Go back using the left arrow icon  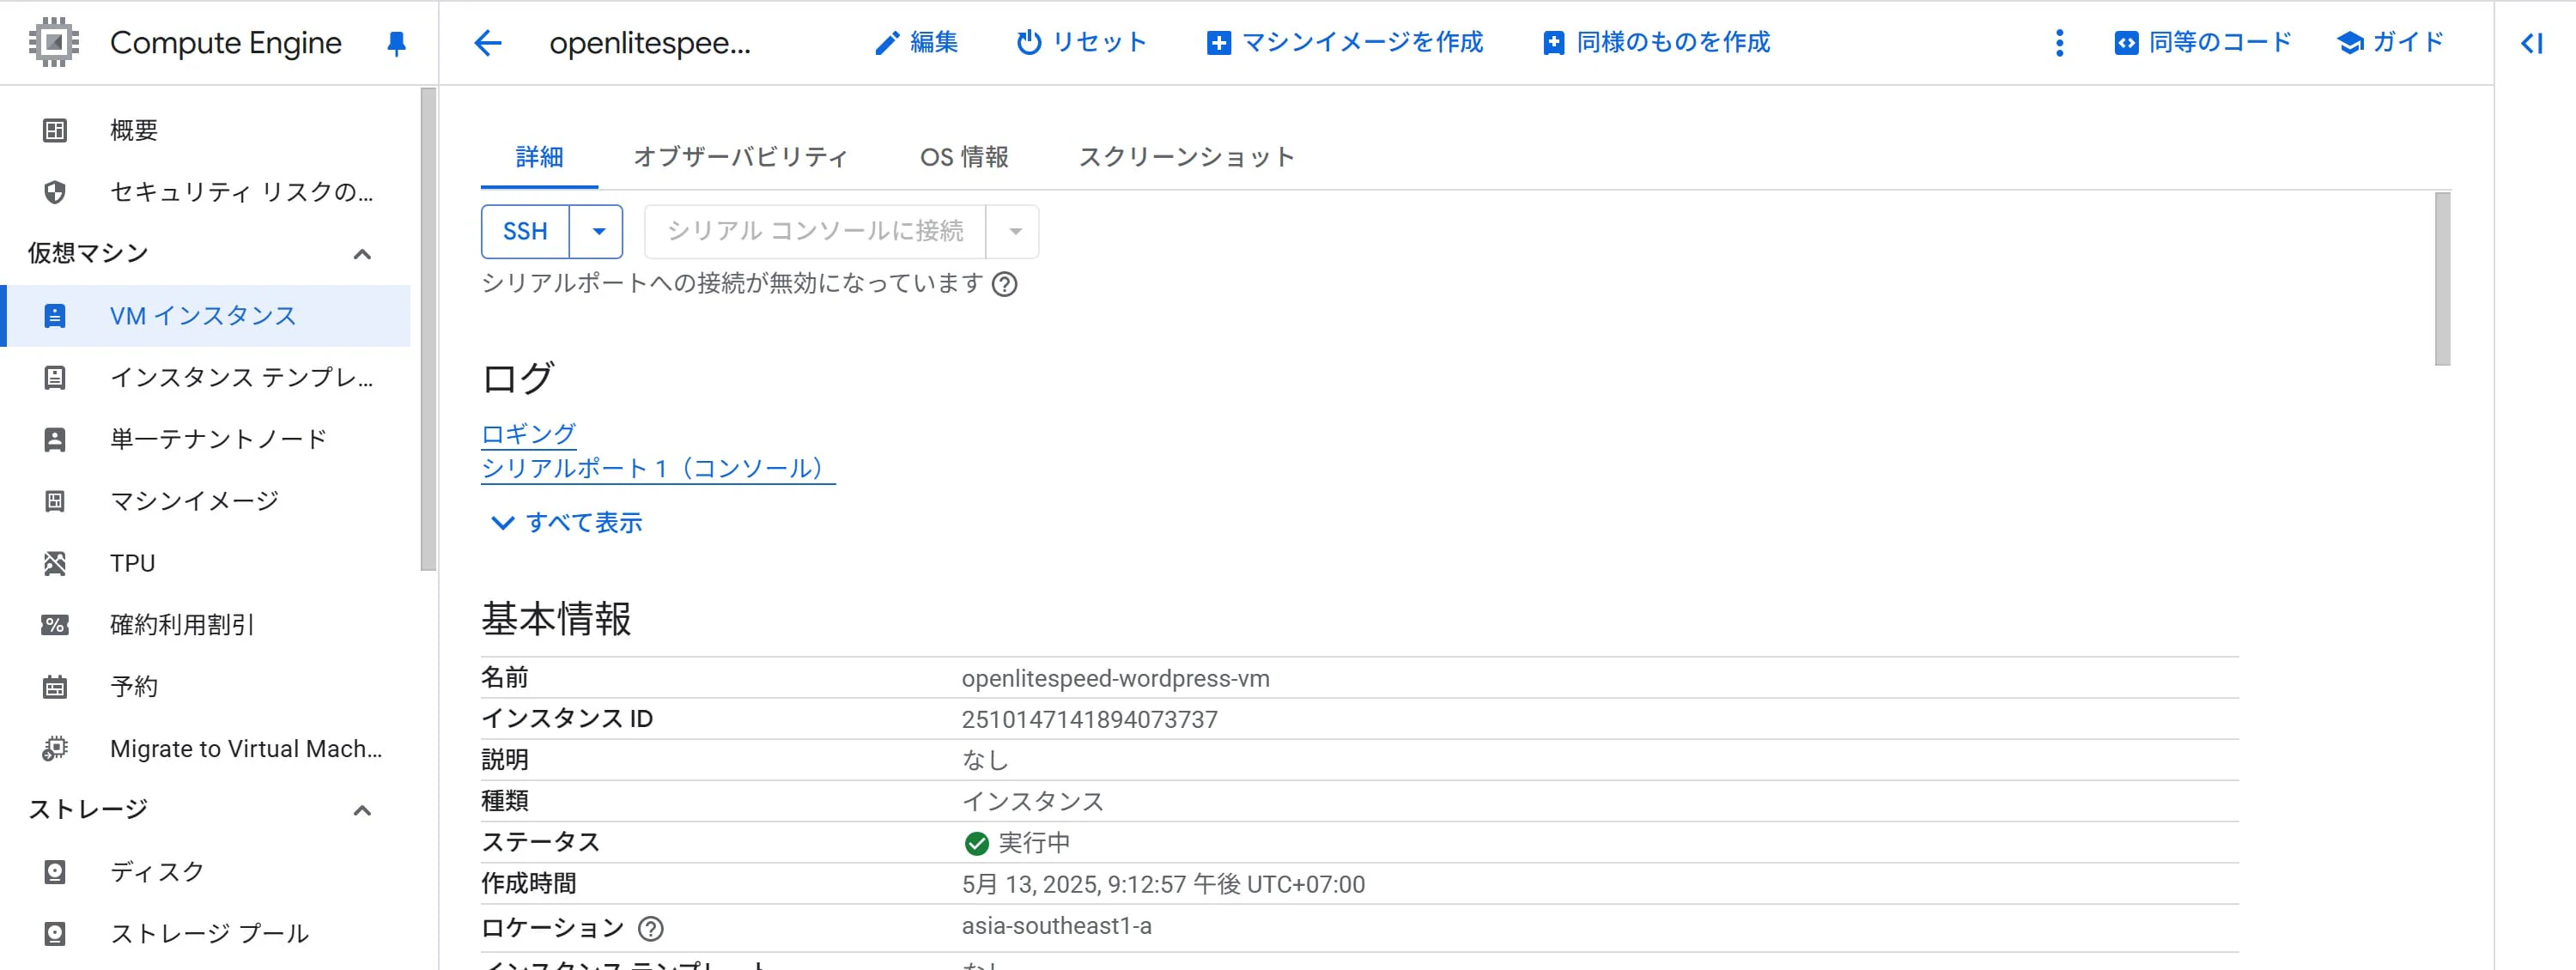click(488, 43)
